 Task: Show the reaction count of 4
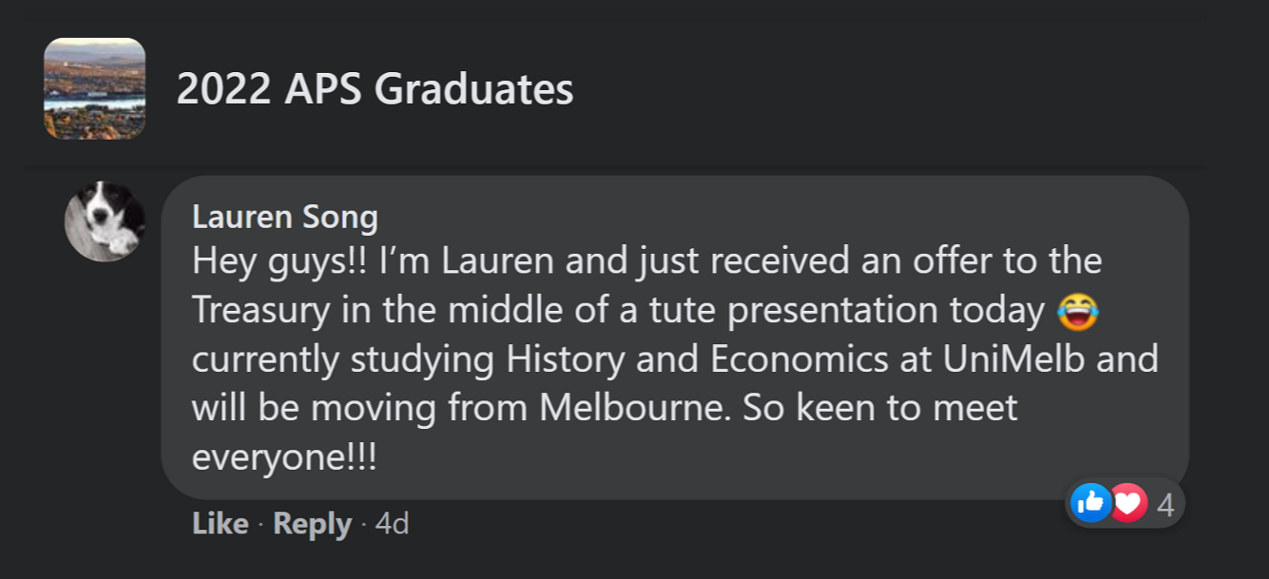pyautogui.click(x=1165, y=504)
